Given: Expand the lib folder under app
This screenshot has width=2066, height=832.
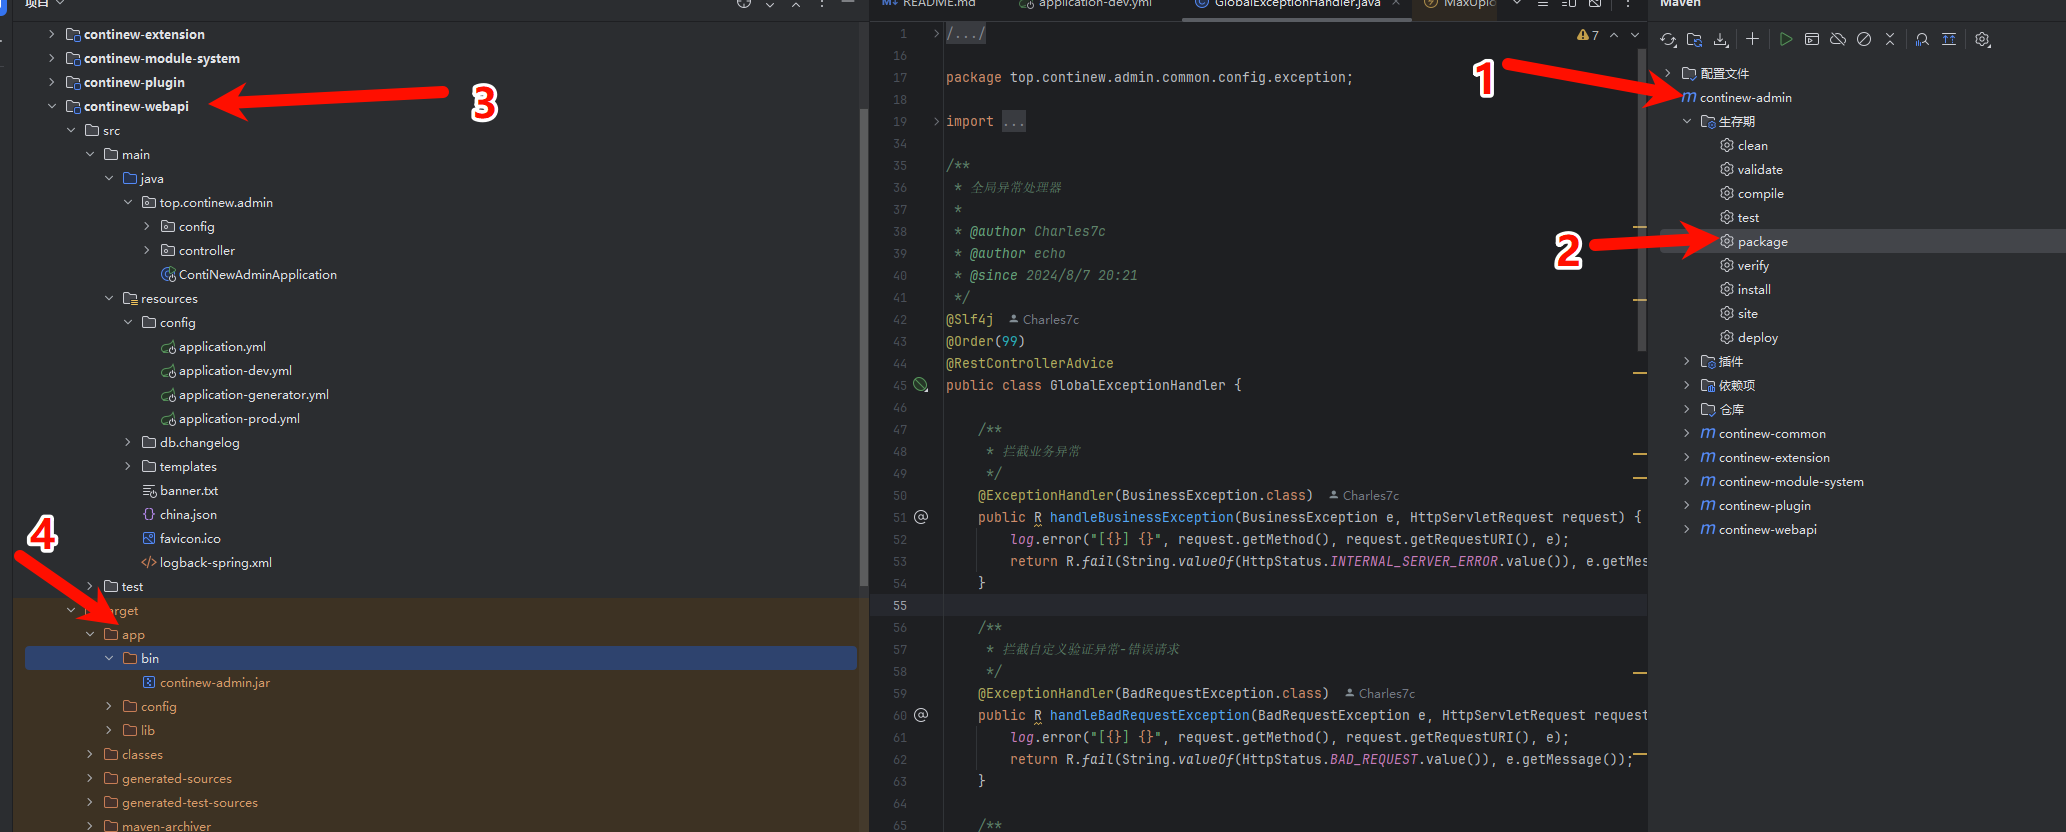Looking at the screenshot, I should click(x=109, y=730).
